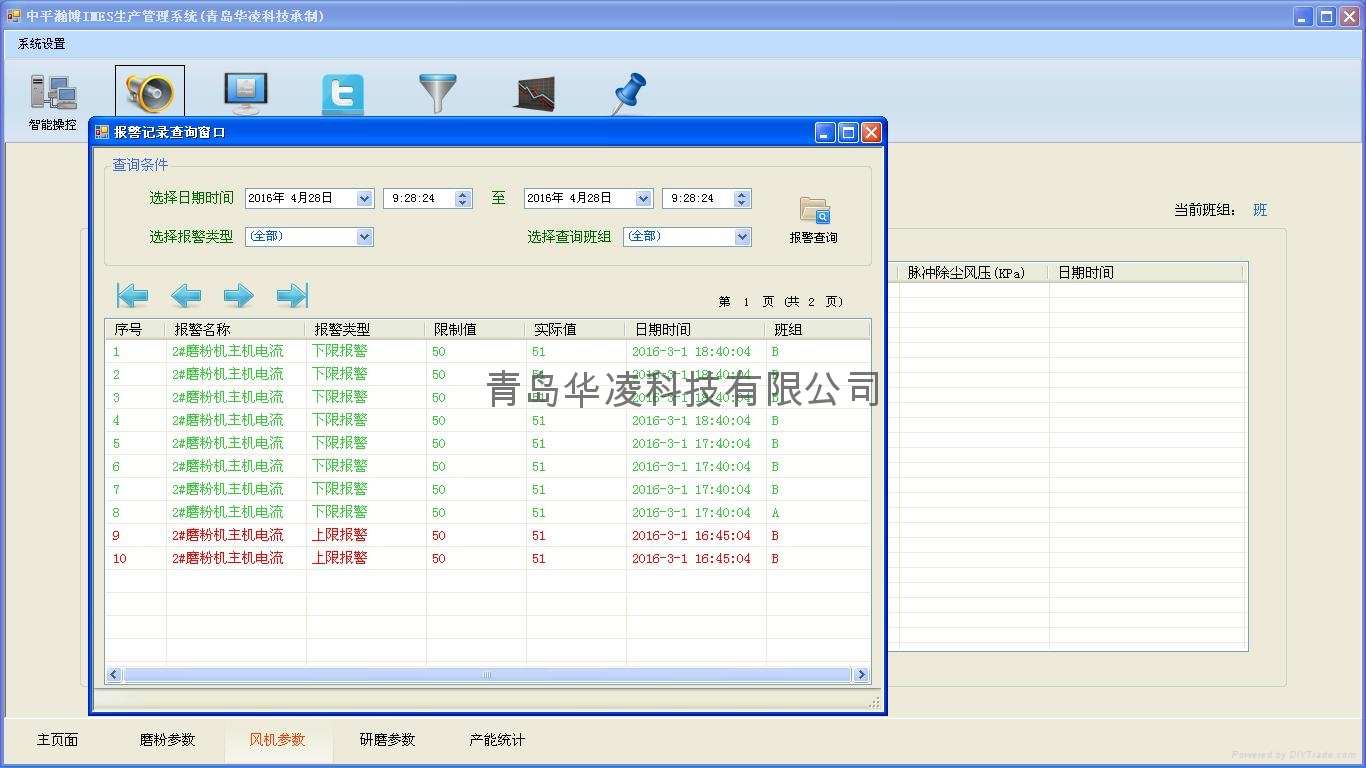
Task: Sort by the 报警名称 column header
Action: coord(236,329)
